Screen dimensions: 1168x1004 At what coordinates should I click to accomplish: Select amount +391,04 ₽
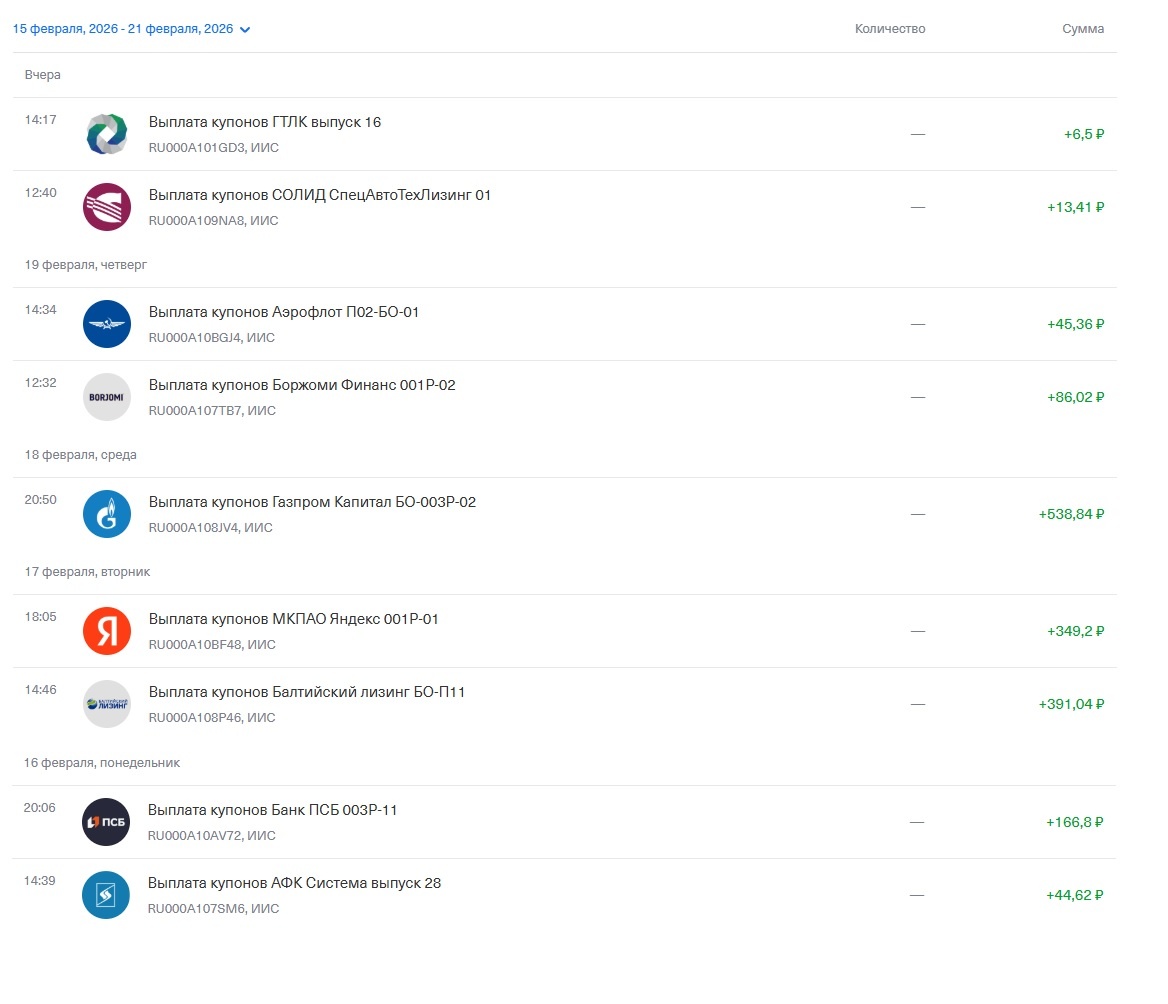[1071, 704]
